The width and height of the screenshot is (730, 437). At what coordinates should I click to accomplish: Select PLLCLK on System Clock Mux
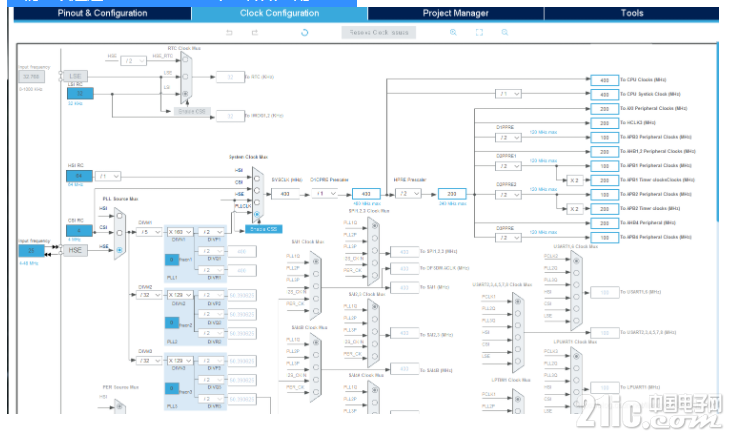(257, 214)
